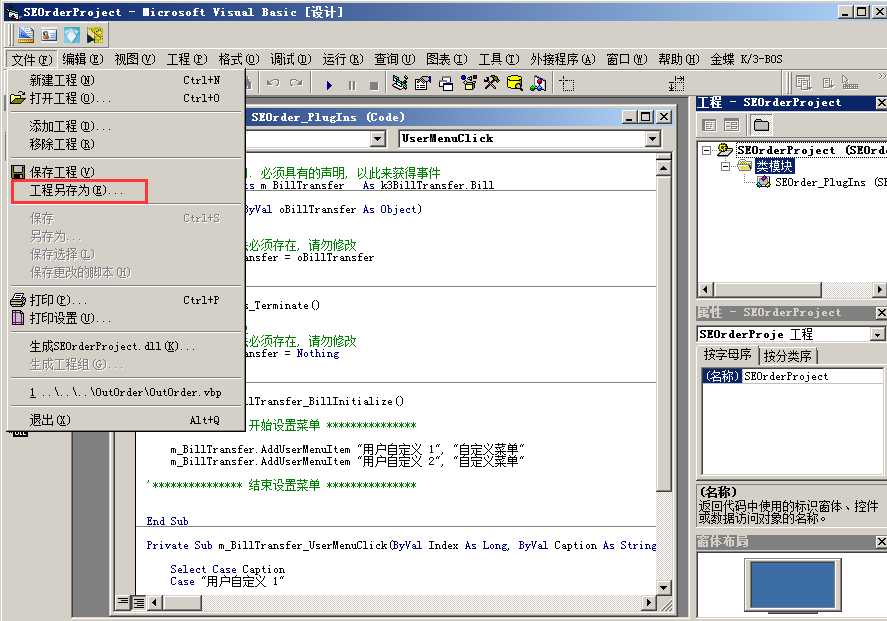
Task: Open the Project Explorer toolbar icon
Action: click(x=400, y=84)
